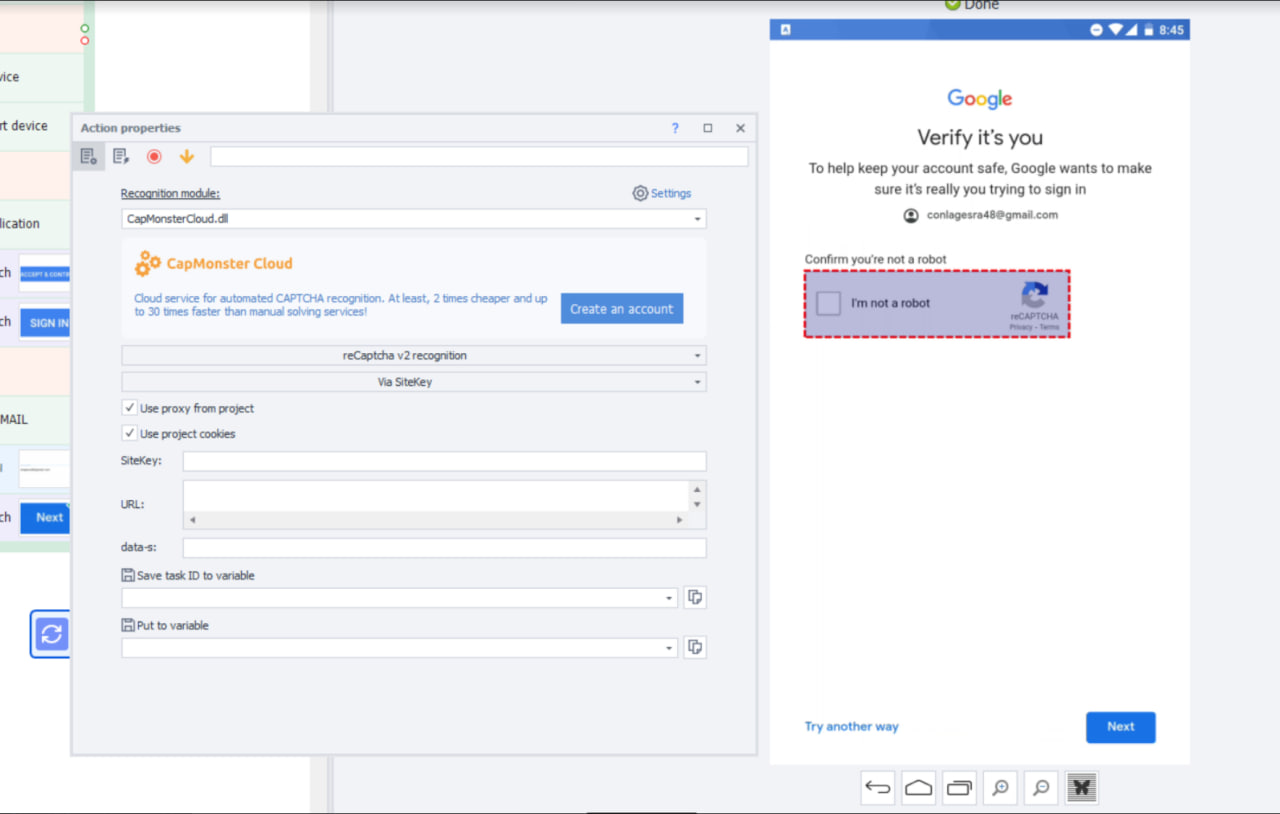Click the blue refresh action block
Viewport: 1280px width, 814px height.
(x=51, y=633)
